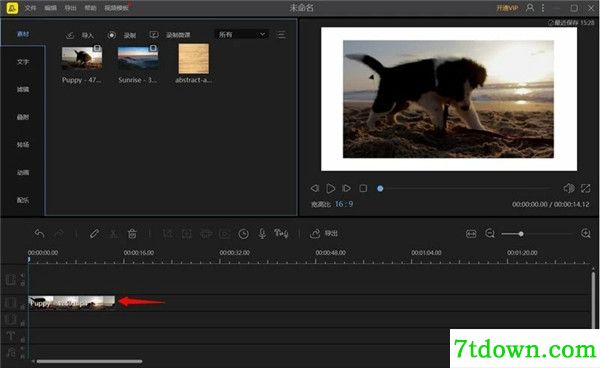
Task: Click the timeline ruler at 00:00:16.00
Action: 139,253
